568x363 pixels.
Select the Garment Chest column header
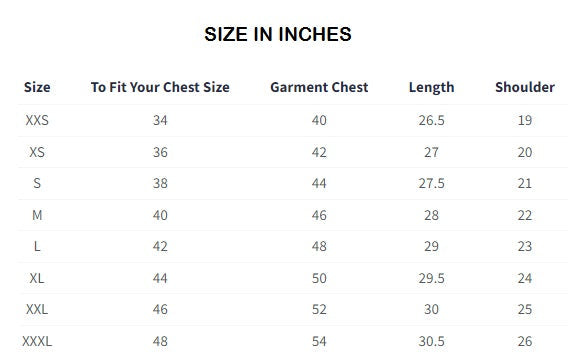tap(319, 87)
